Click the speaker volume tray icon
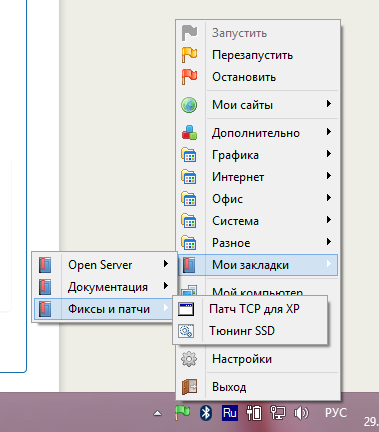This screenshot has height=432, width=379. coord(301,413)
